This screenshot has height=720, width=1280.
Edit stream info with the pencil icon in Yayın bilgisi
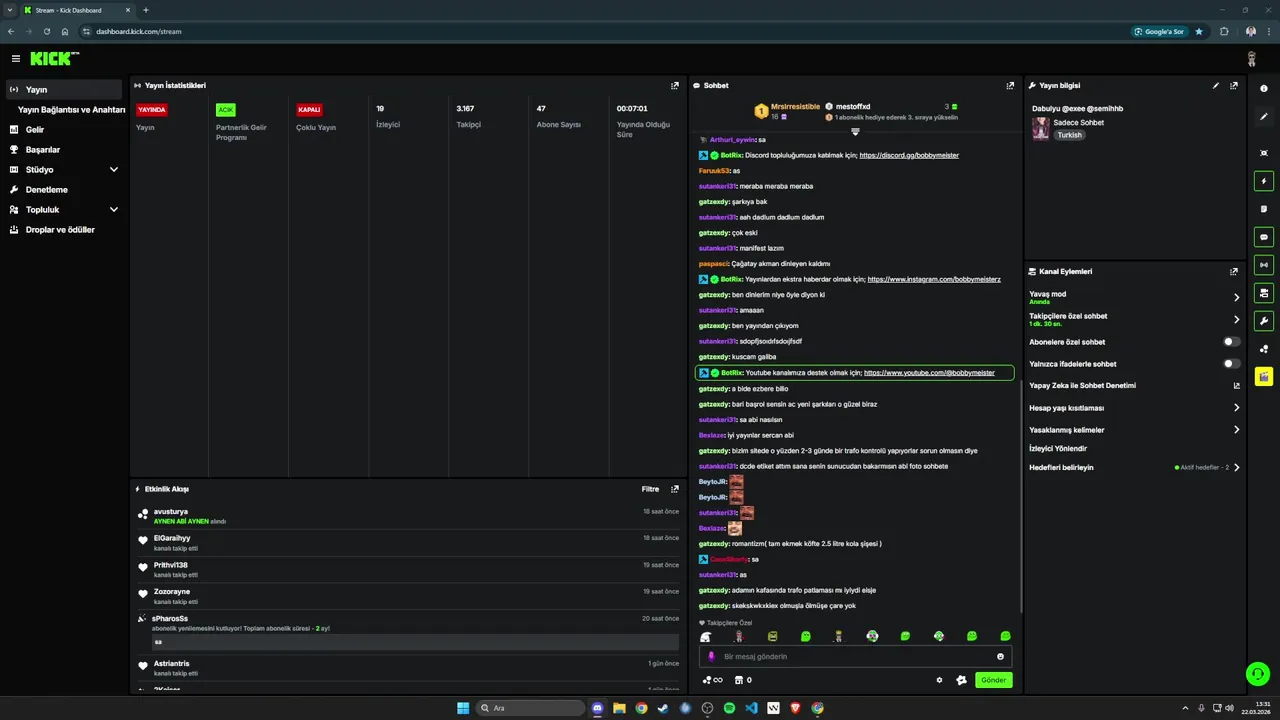pos(1216,86)
